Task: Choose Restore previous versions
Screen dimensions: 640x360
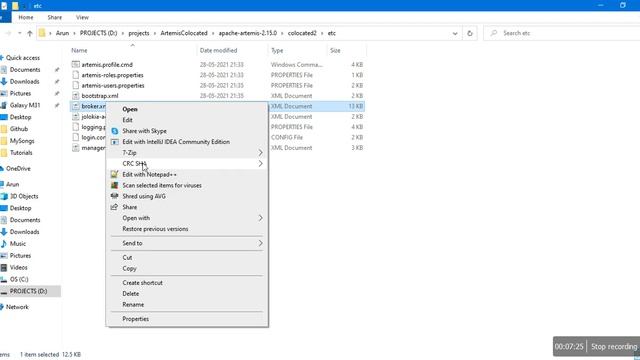Action: (155, 229)
